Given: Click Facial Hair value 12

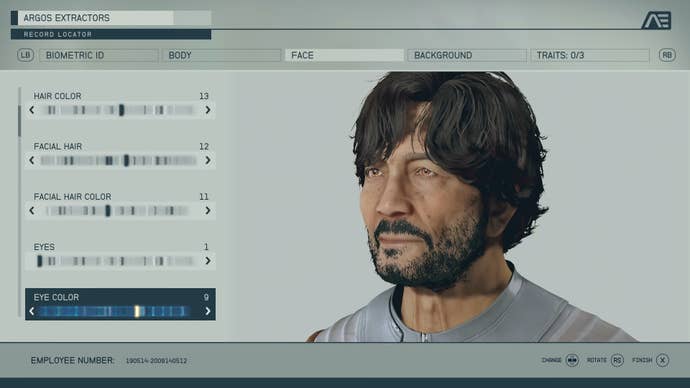Looking at the screenshot, I should [204, 146].
